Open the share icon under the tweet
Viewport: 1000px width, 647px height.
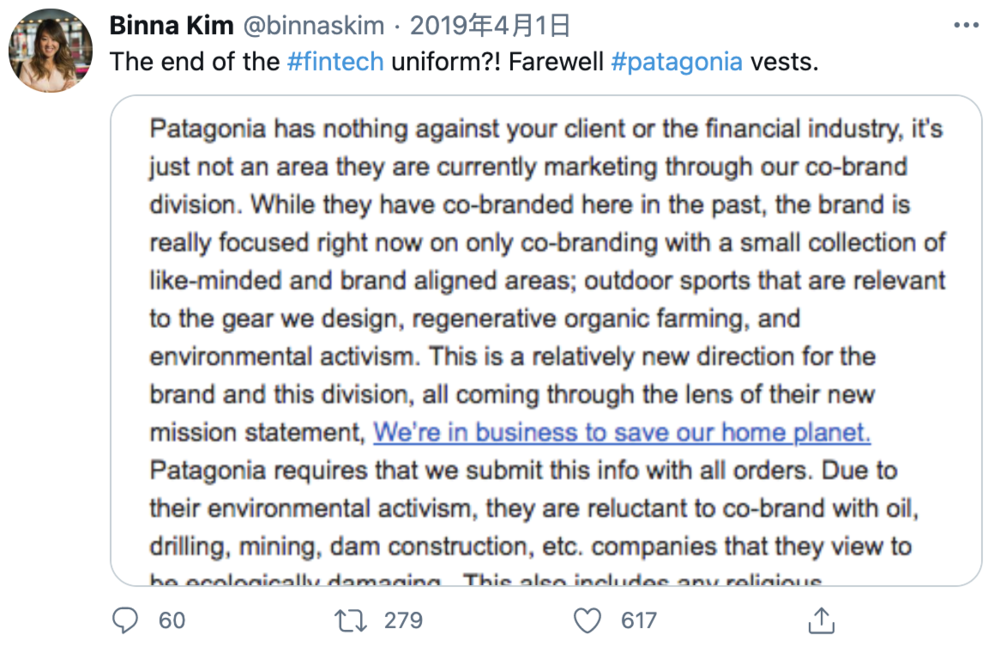[x=821, y=620]
